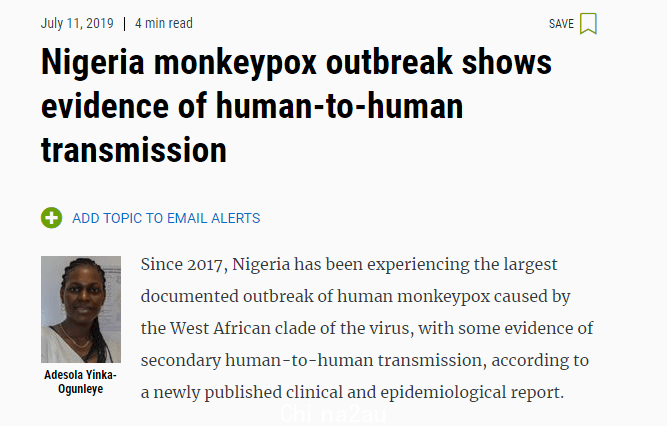This screenshot has width=667, height=426.
Task: Click 'documented outbreak of human monkeypox' text
Action: pyautogui.click(x=315, y=297)
